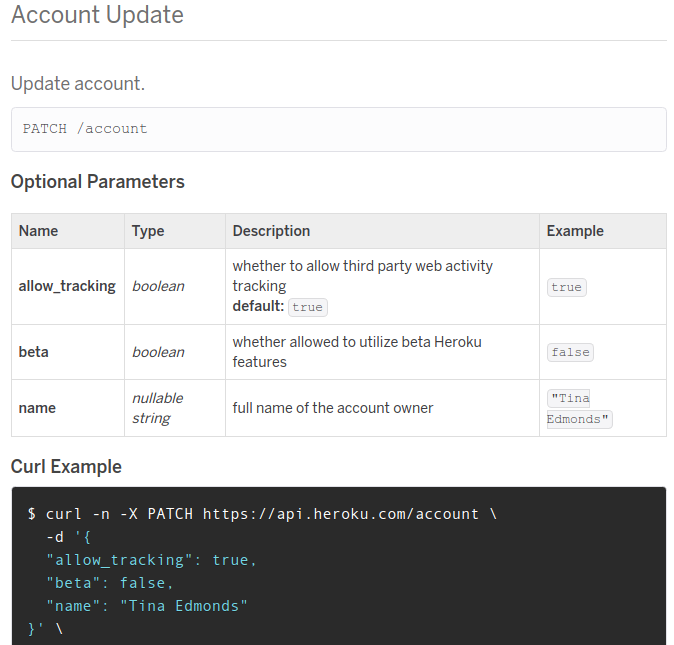Click the "allow_tracking": true line in code

pyautogui.click(x=152, y=560)
